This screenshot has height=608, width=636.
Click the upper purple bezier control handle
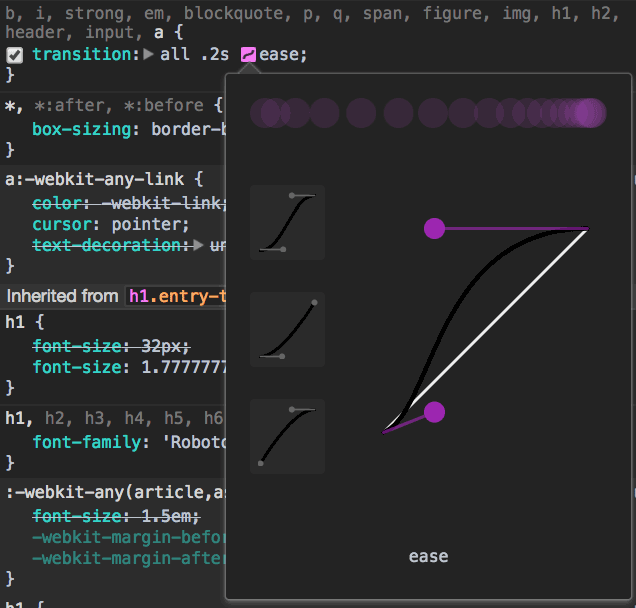click(x=434, y=229)
